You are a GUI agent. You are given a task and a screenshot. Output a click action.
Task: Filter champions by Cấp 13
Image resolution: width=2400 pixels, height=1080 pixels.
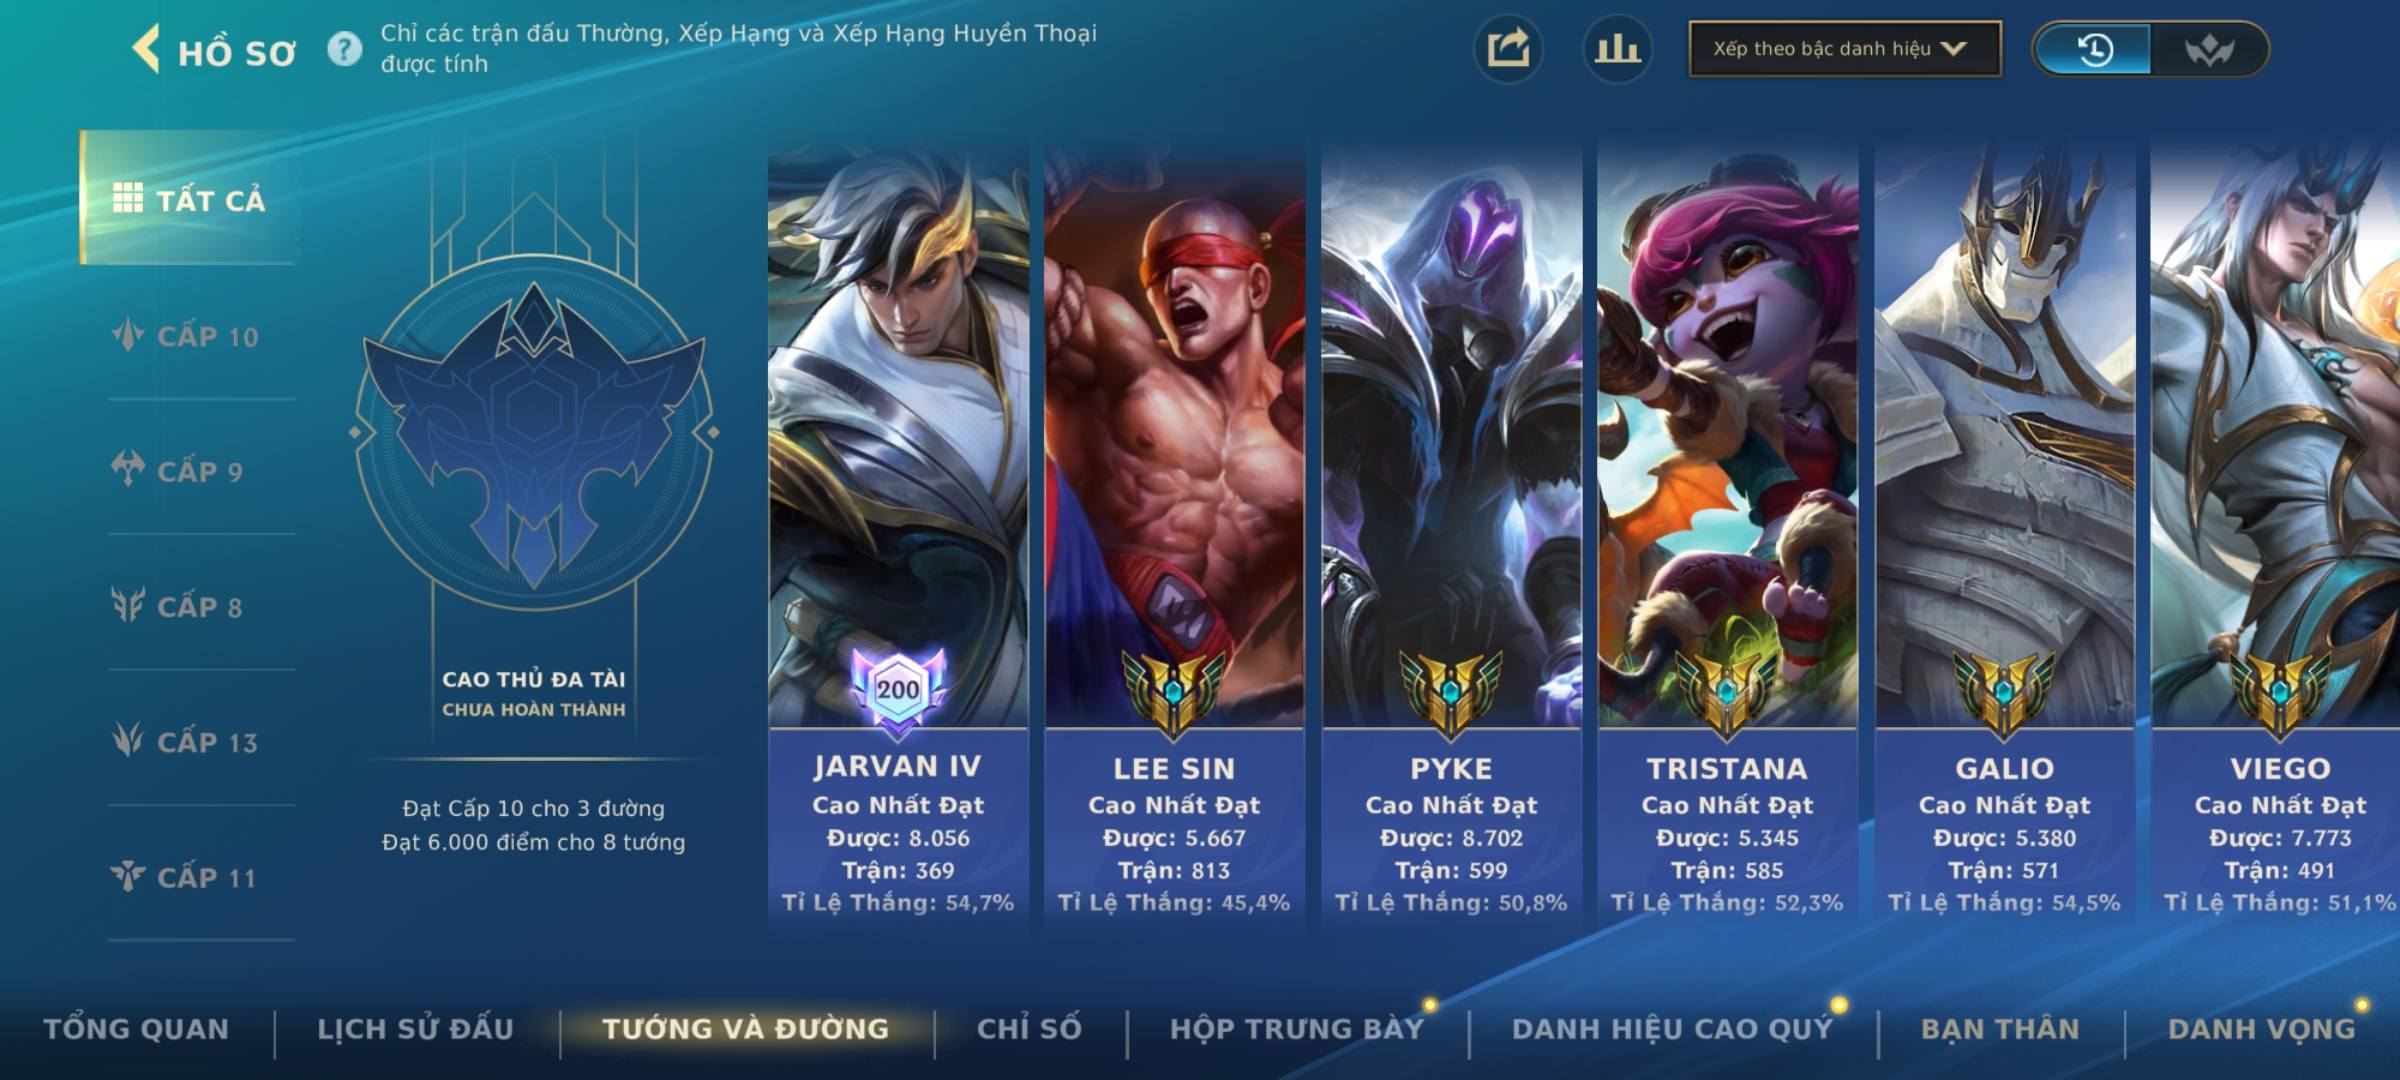pyautogui.click(x=186, y=742)
